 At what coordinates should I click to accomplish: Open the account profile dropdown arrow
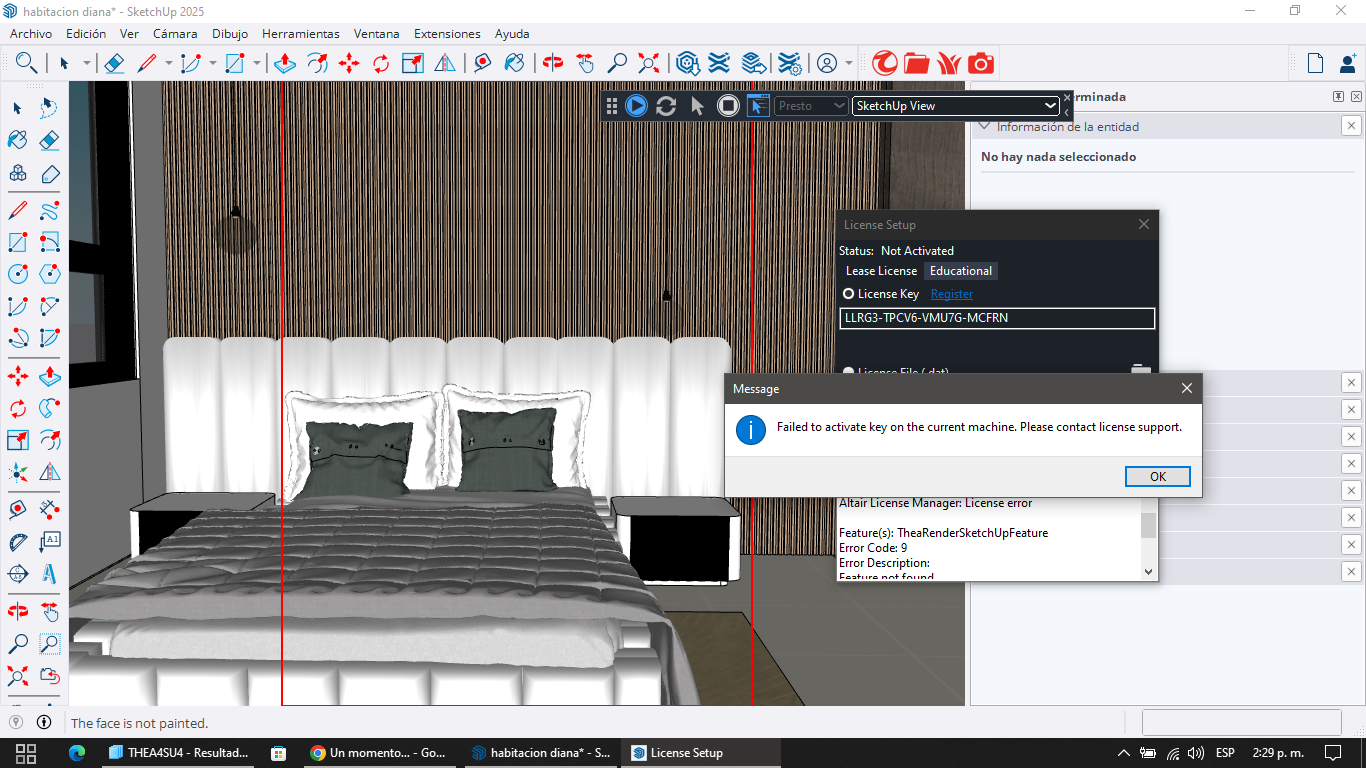(849, 63)
